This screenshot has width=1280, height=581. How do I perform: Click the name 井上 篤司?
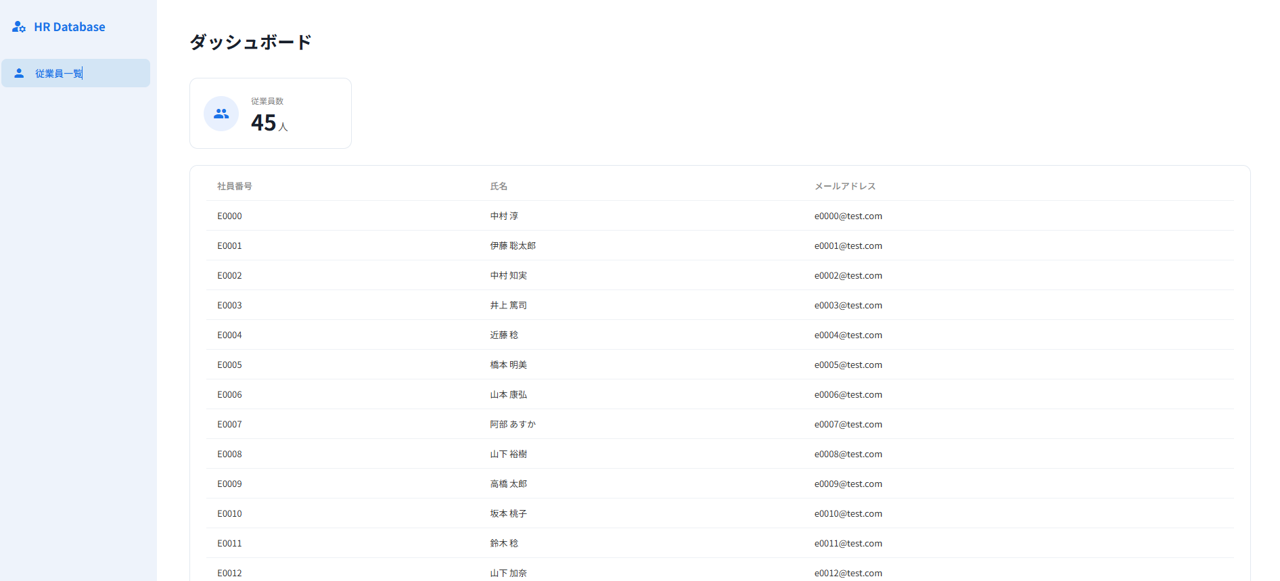point(509,305)
